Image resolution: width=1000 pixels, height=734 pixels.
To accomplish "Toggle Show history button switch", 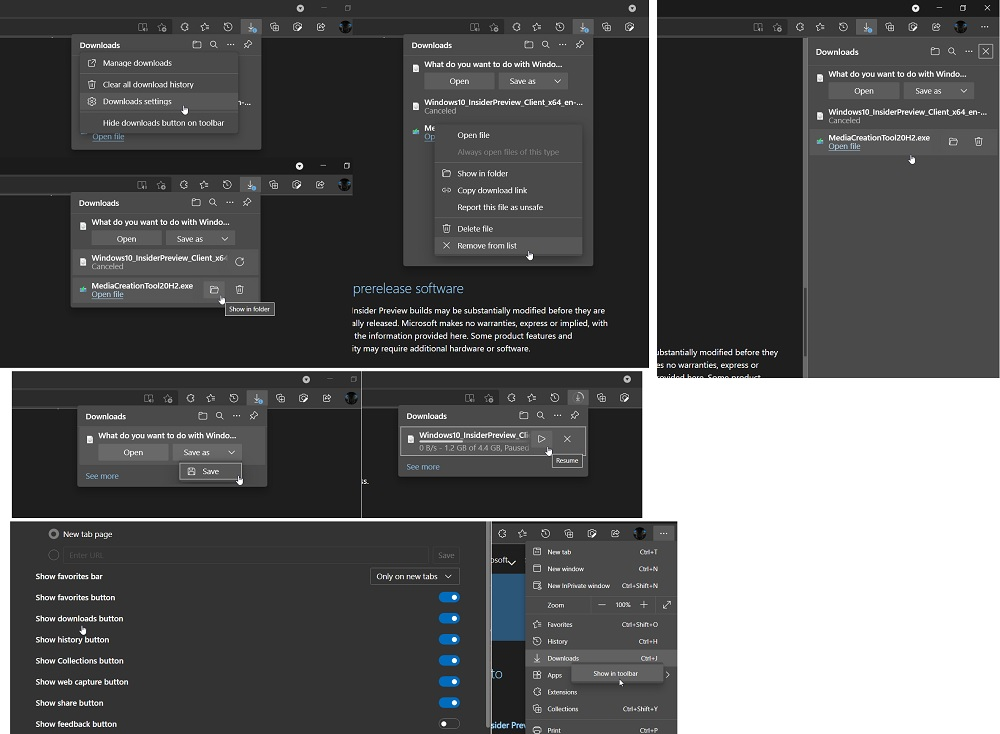I will point(449,640).
